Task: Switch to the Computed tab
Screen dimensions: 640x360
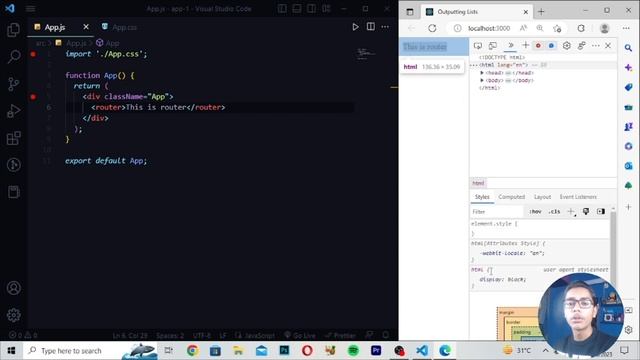Action: pos(511,197)
